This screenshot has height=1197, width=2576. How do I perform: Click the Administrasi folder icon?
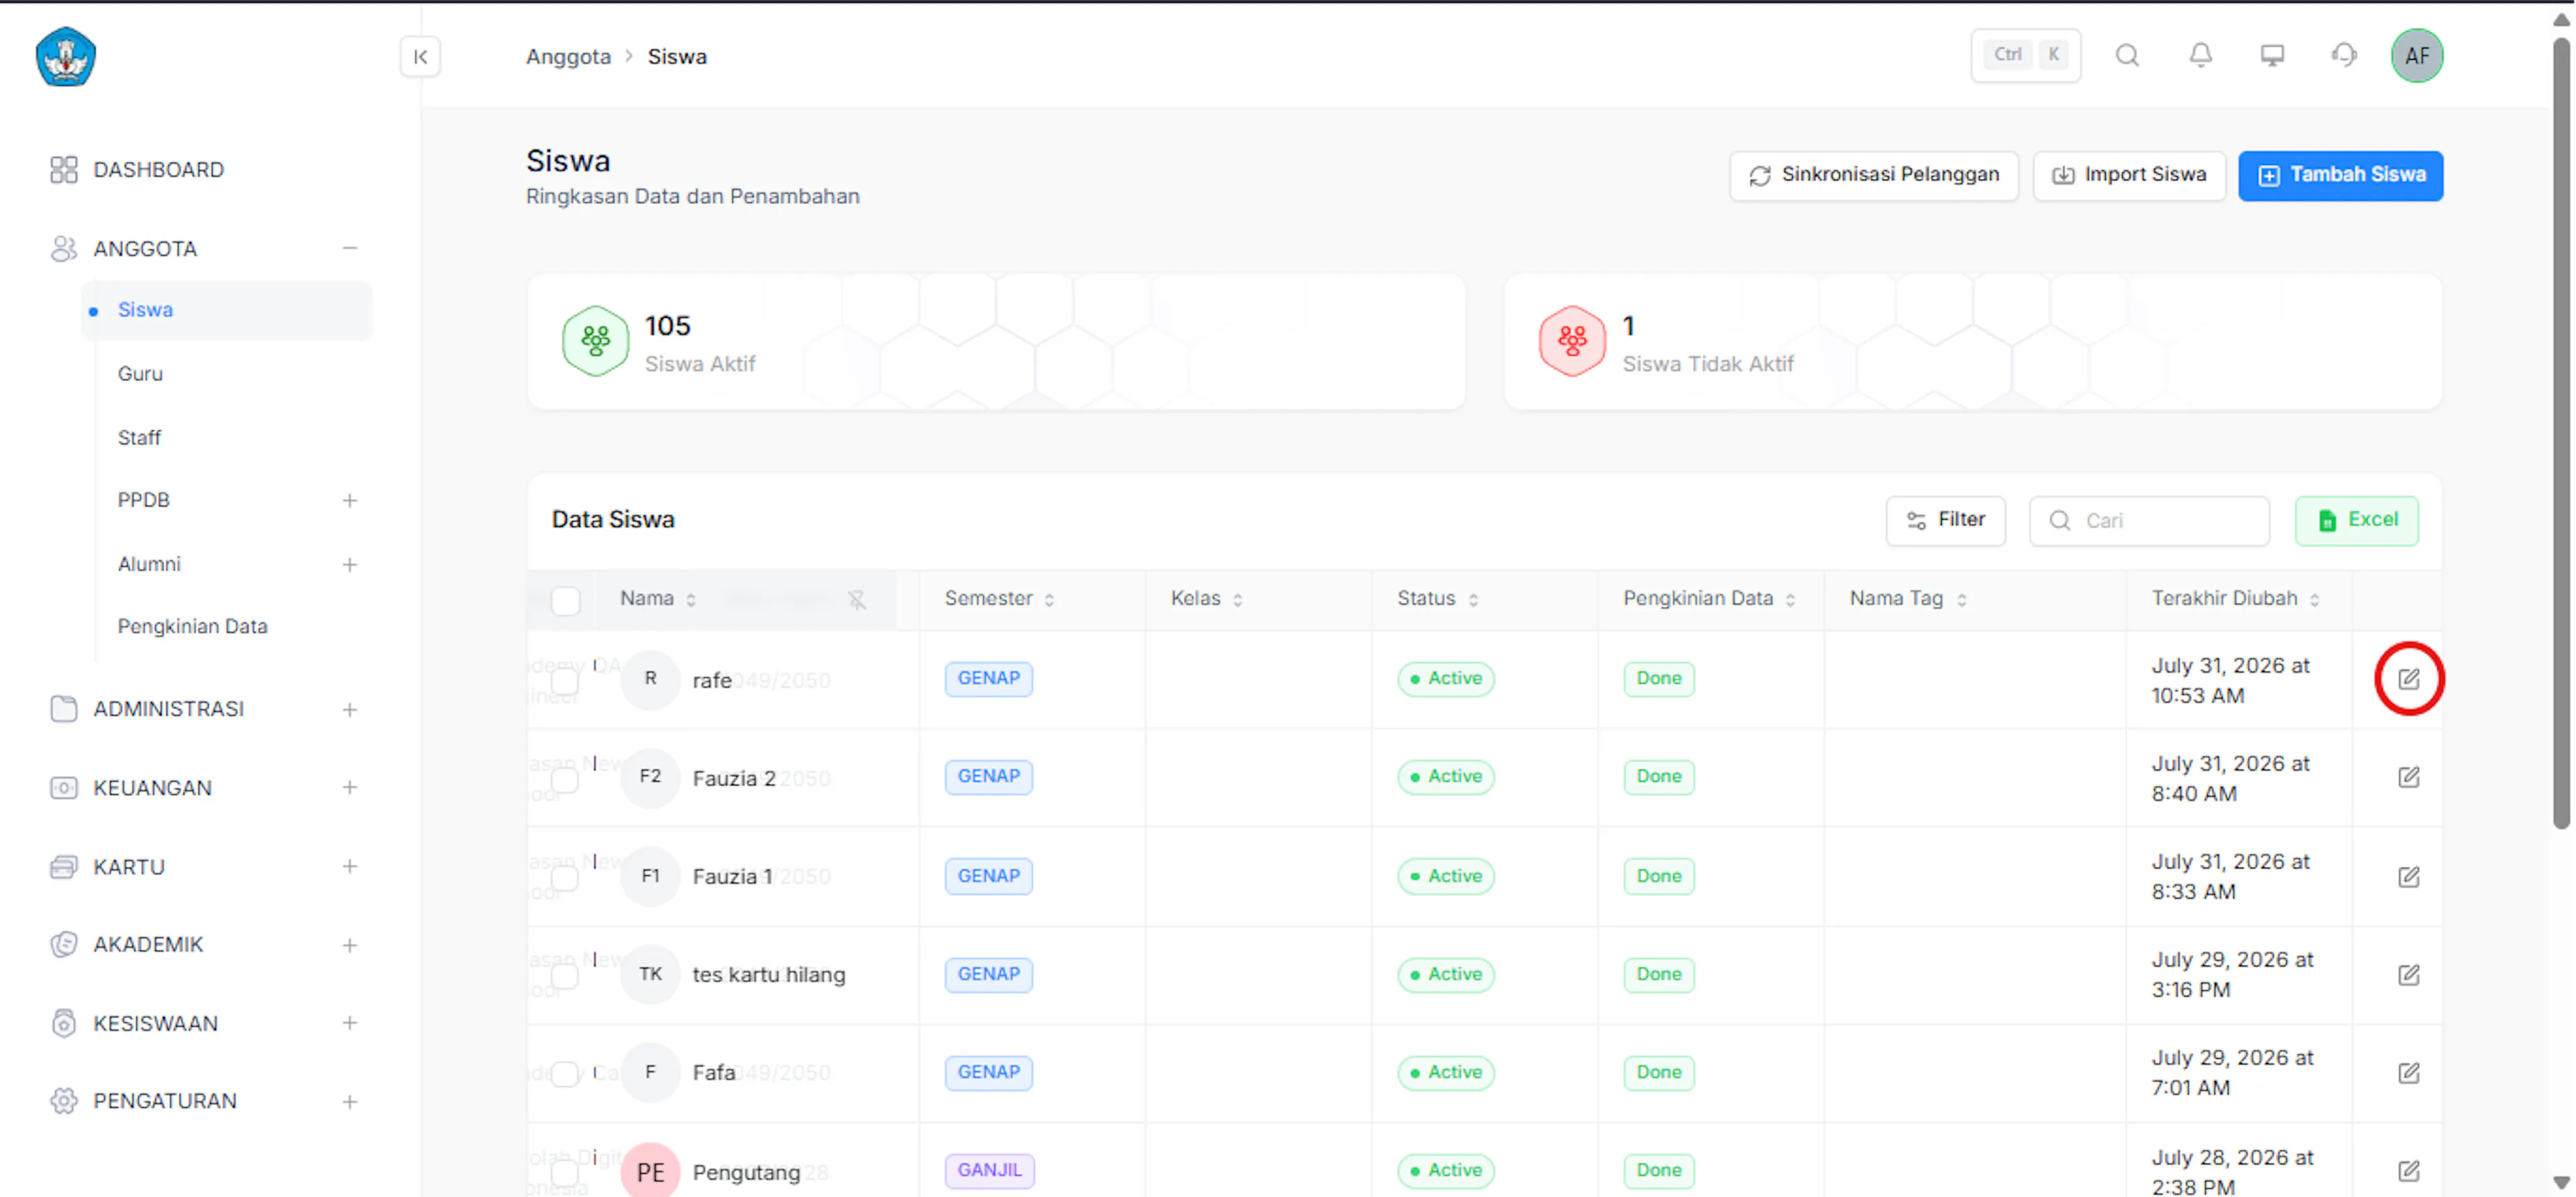pos(63,709)
